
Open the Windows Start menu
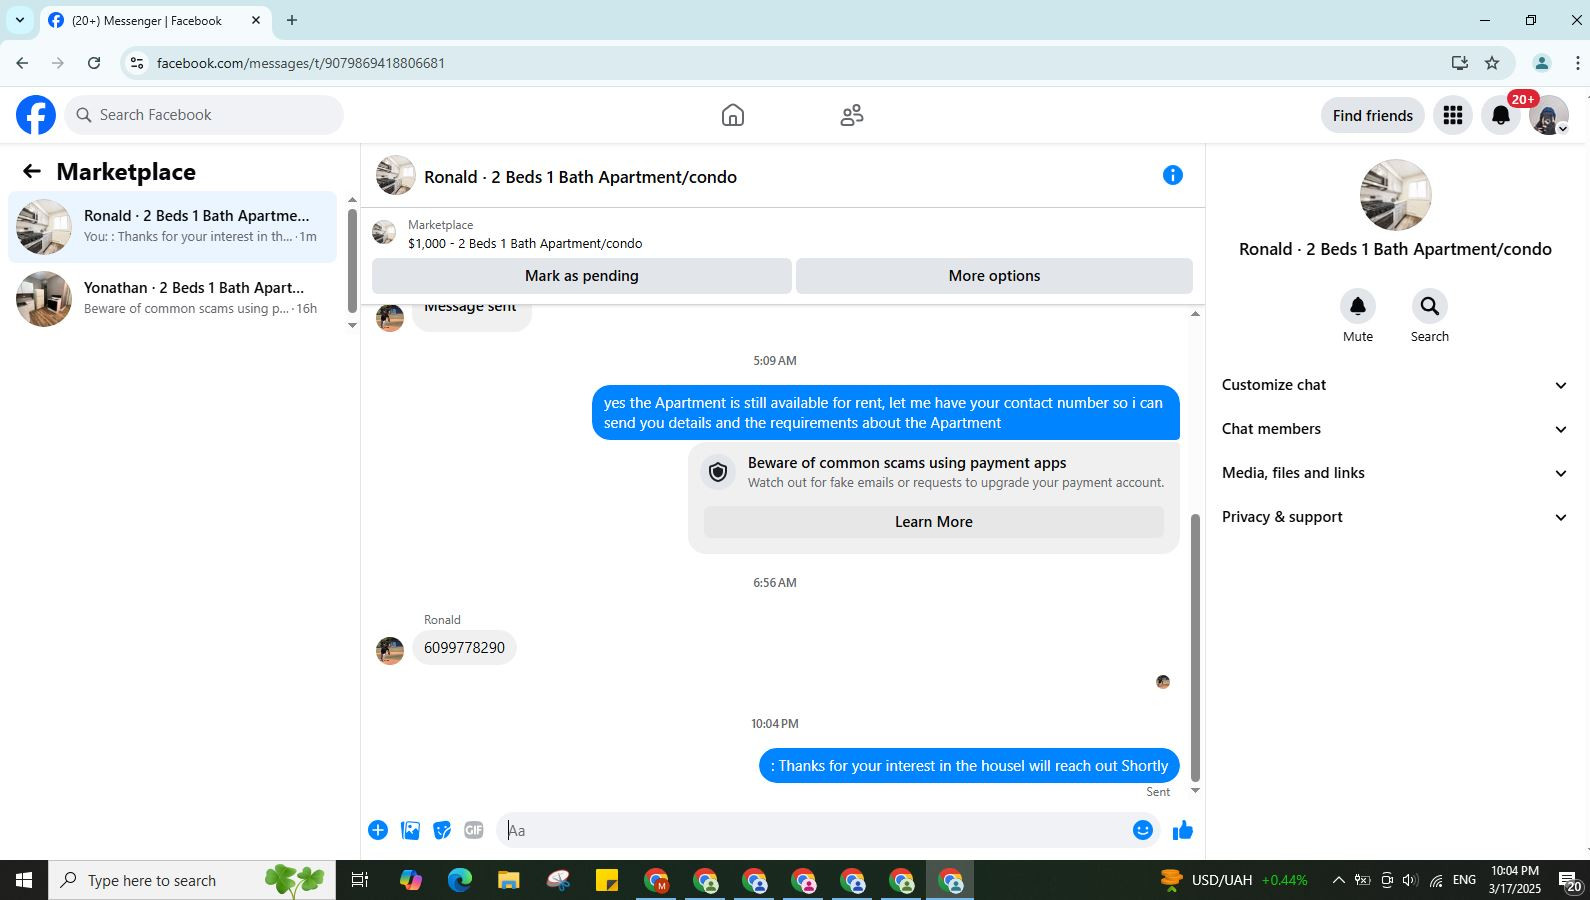[x=24, y=880]
